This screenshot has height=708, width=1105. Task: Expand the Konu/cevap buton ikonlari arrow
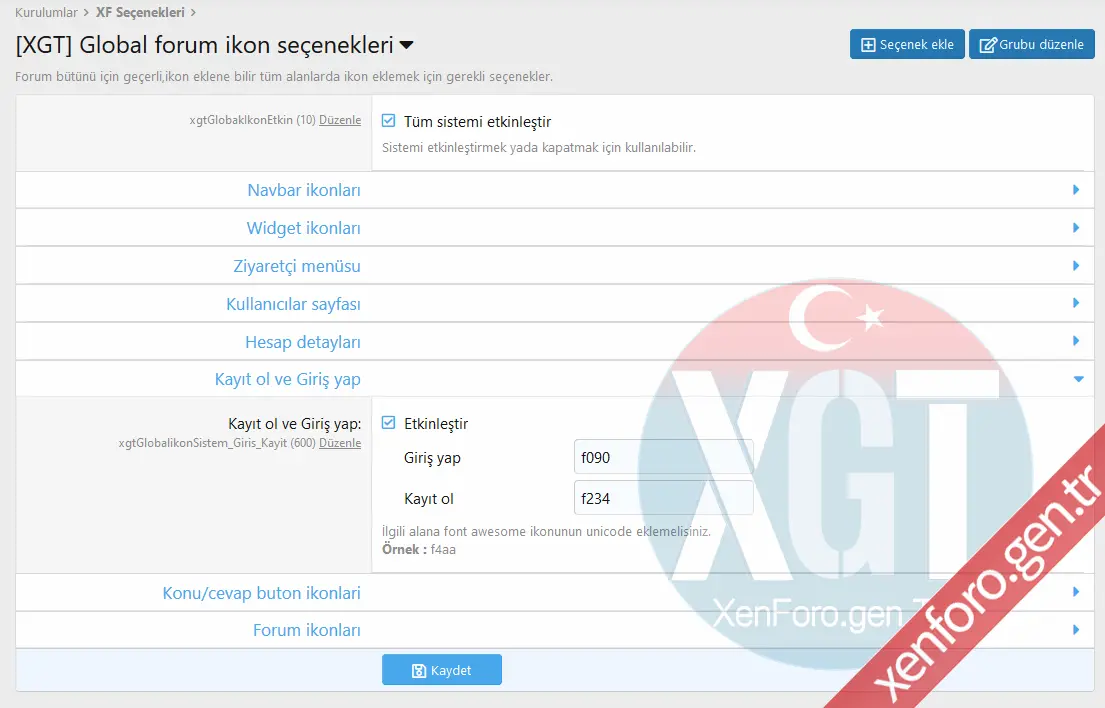pyautogui.click(x=1076, y=592)
